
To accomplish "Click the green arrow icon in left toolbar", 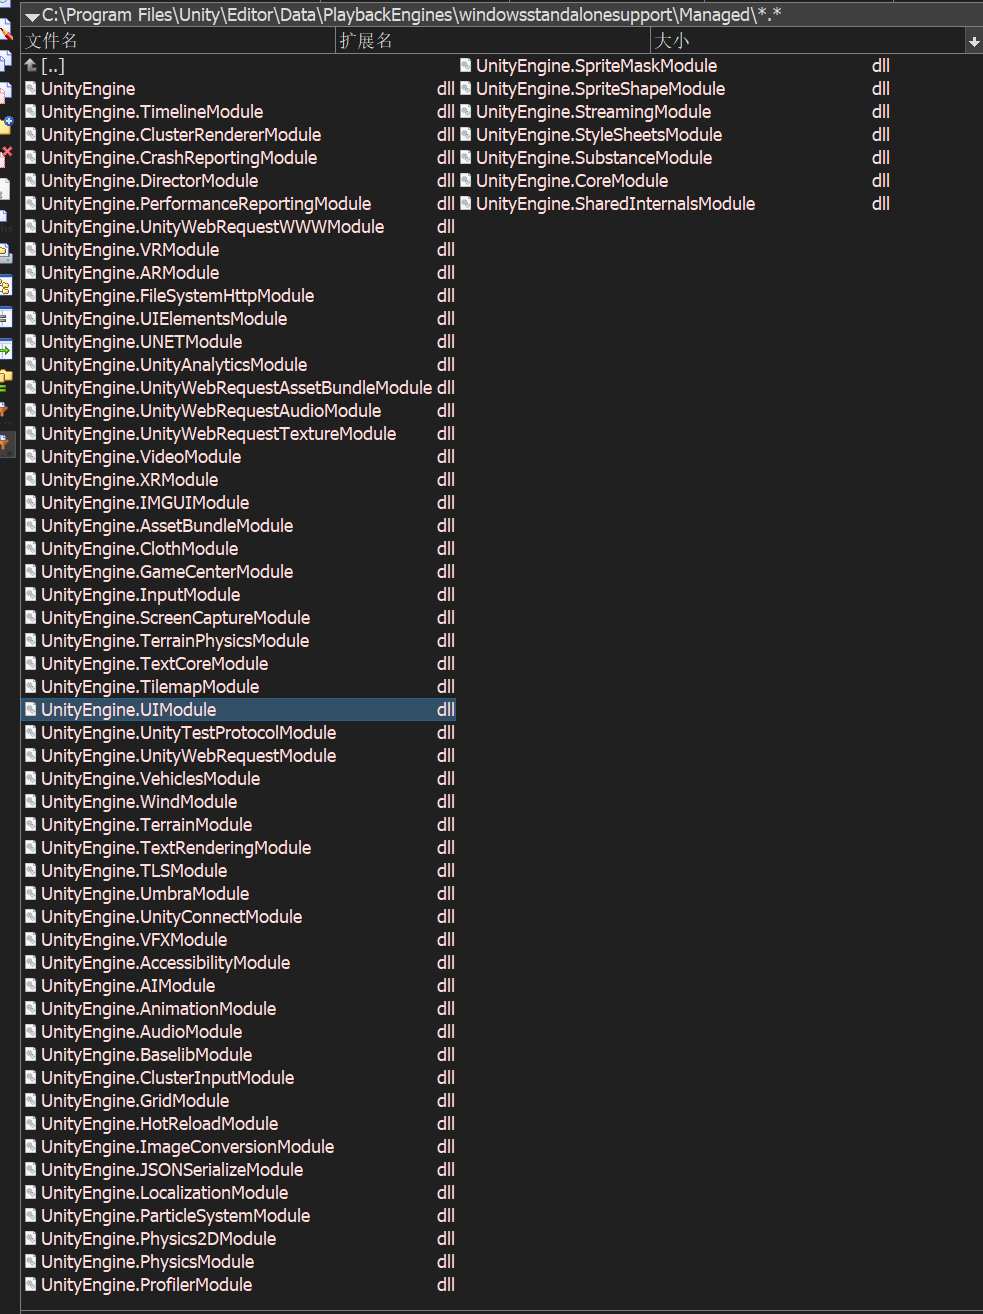I will (5, 349).
